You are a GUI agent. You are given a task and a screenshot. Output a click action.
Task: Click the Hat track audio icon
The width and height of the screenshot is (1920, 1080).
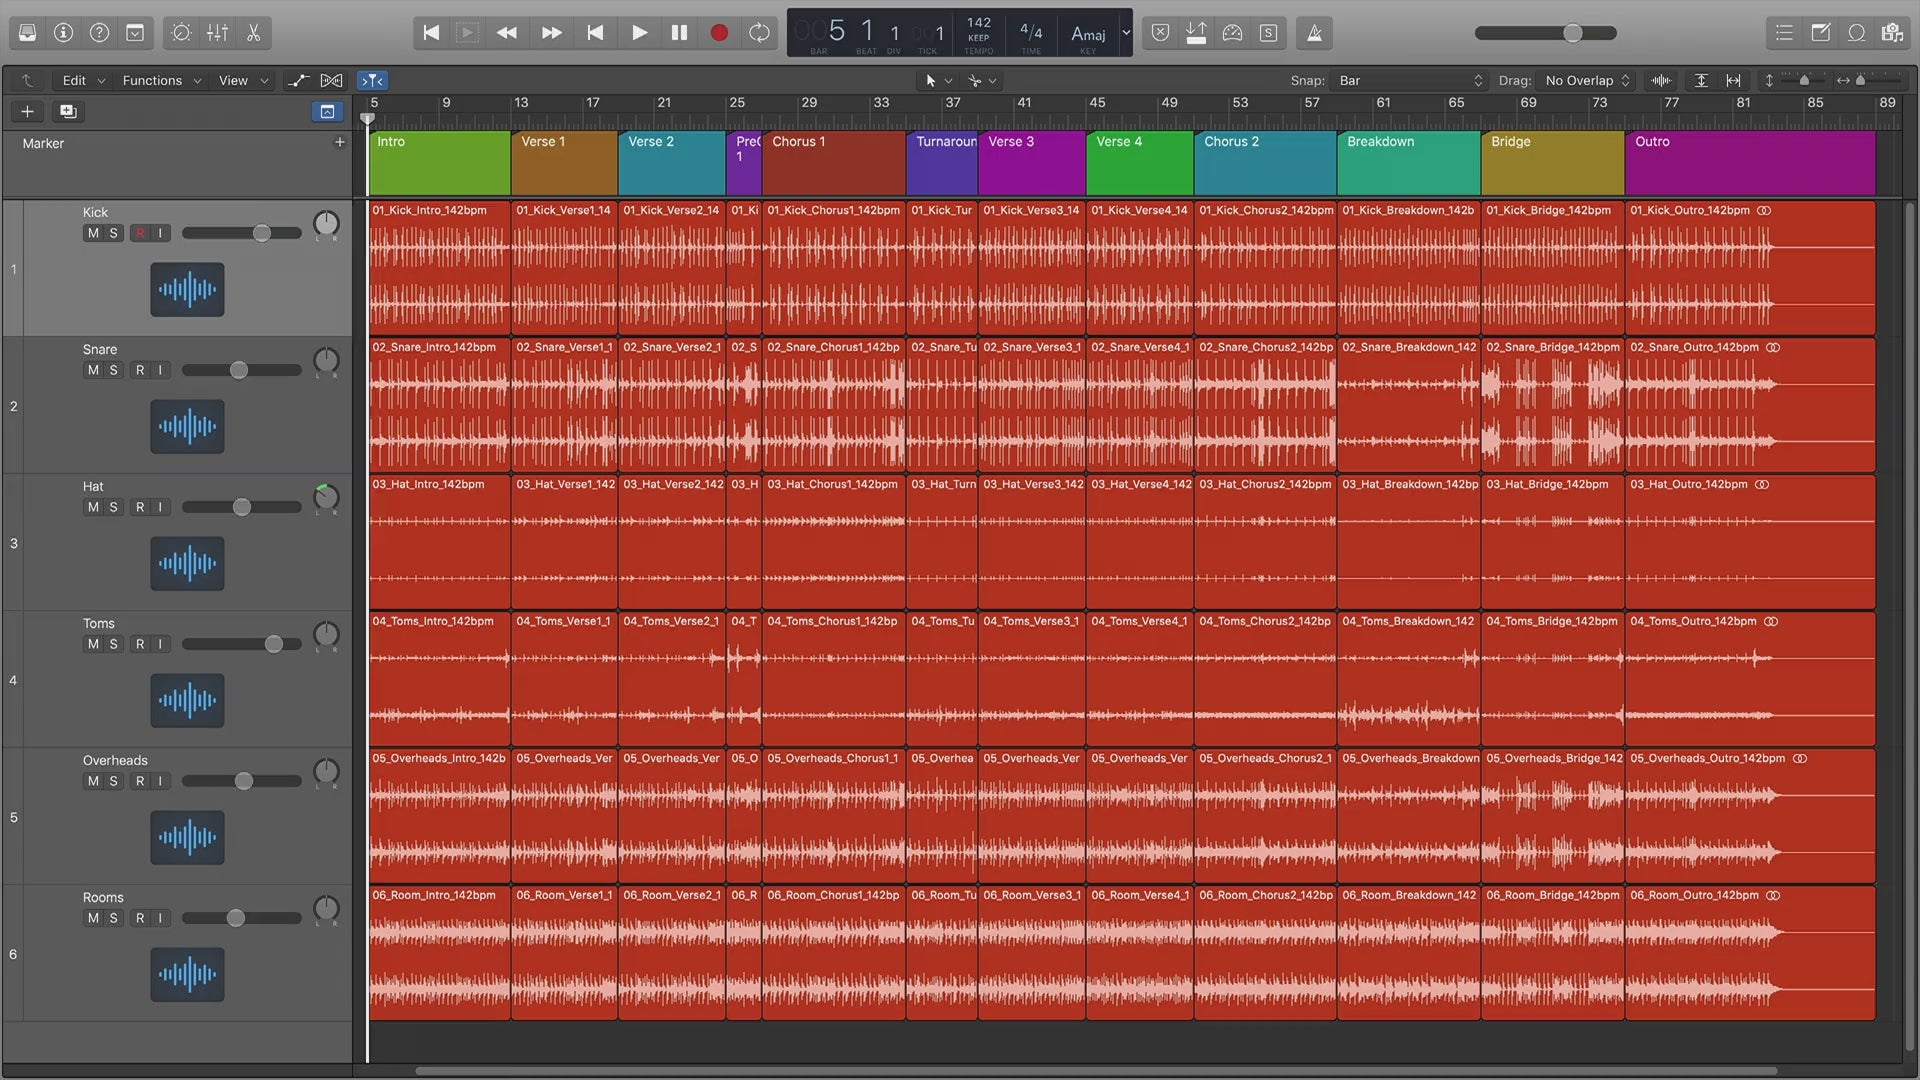(x=187, y=563)
